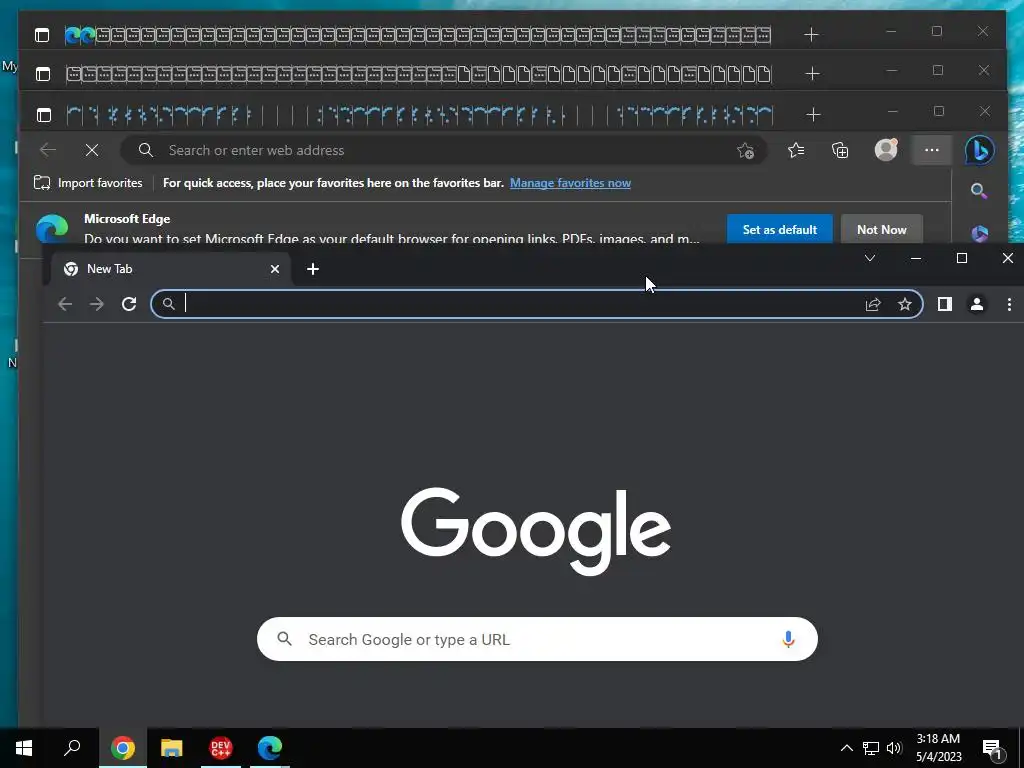Image resolution: width=1024 pixels, height=768 pixels.
Task: Bookmark this tab with Chrome's star icon
Action: [904, 304]
